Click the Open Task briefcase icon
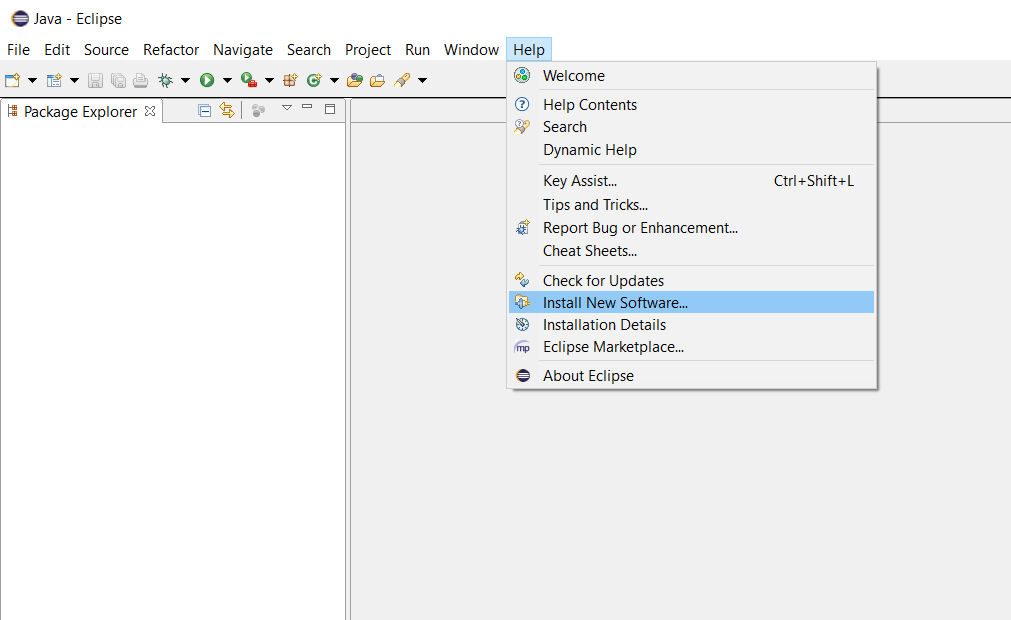The width and height of the screenshot is (1011, 620). (x=378, y=80)
